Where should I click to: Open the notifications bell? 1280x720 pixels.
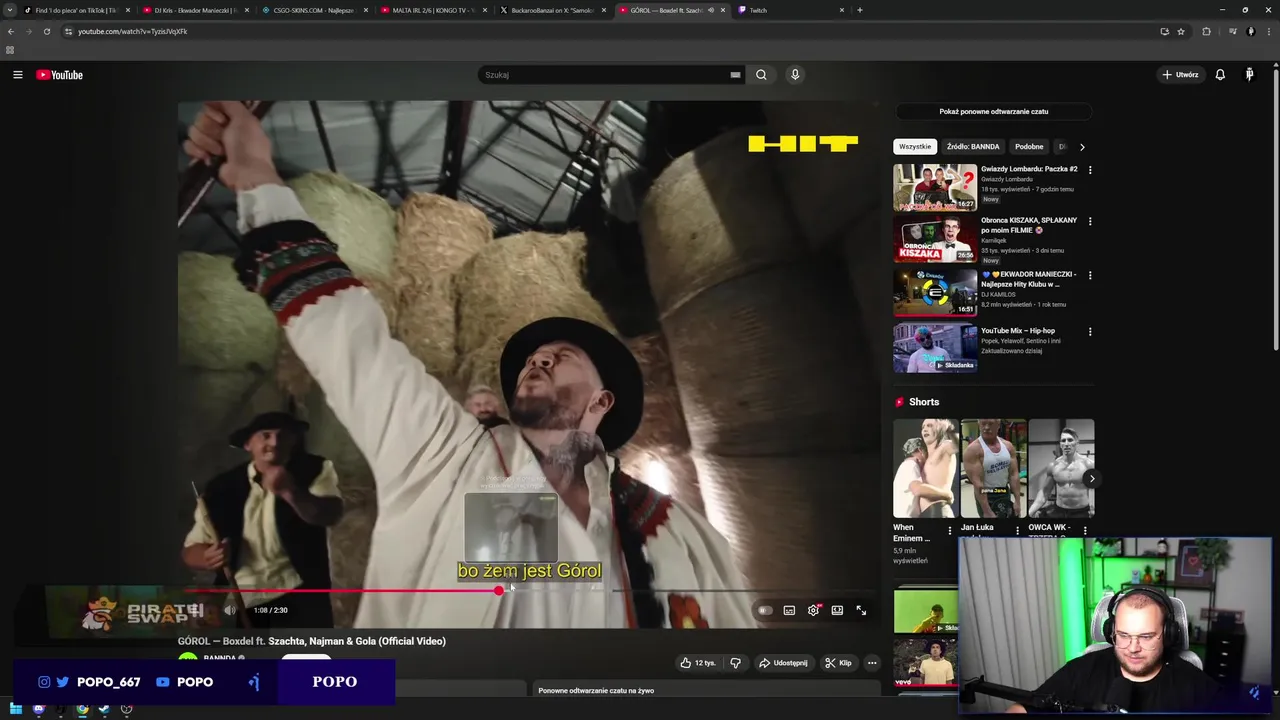tap(1220, 75)
